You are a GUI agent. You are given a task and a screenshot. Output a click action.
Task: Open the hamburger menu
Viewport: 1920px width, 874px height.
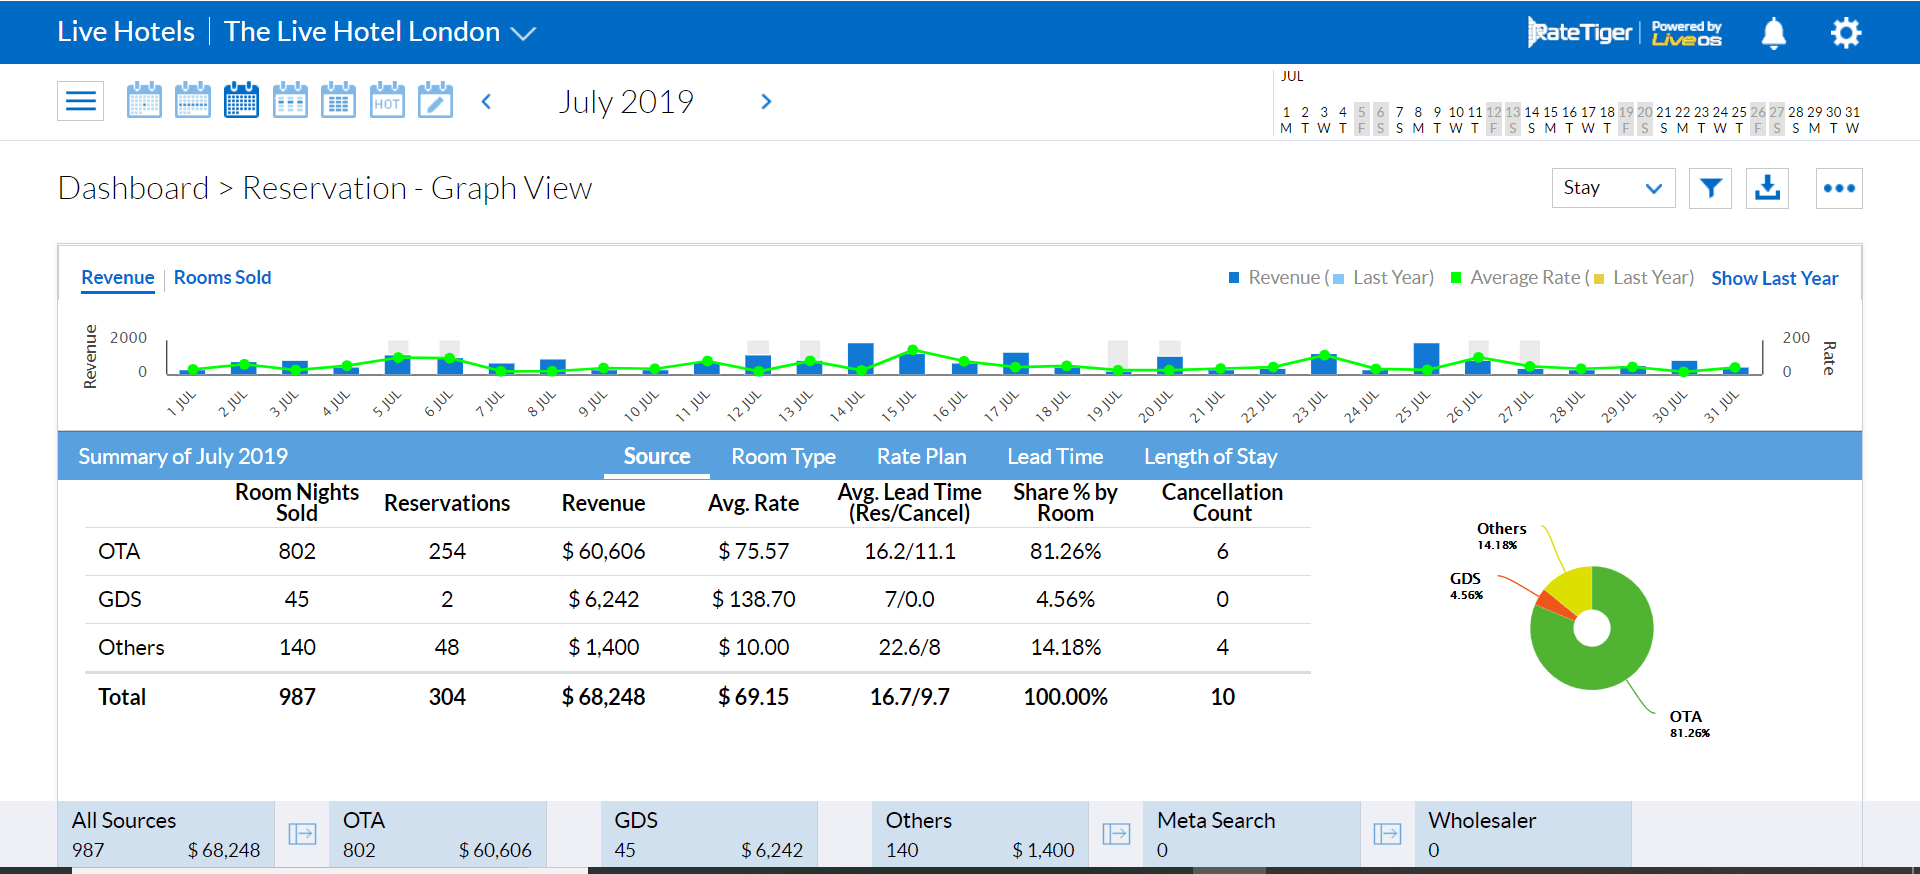(80, 101)
